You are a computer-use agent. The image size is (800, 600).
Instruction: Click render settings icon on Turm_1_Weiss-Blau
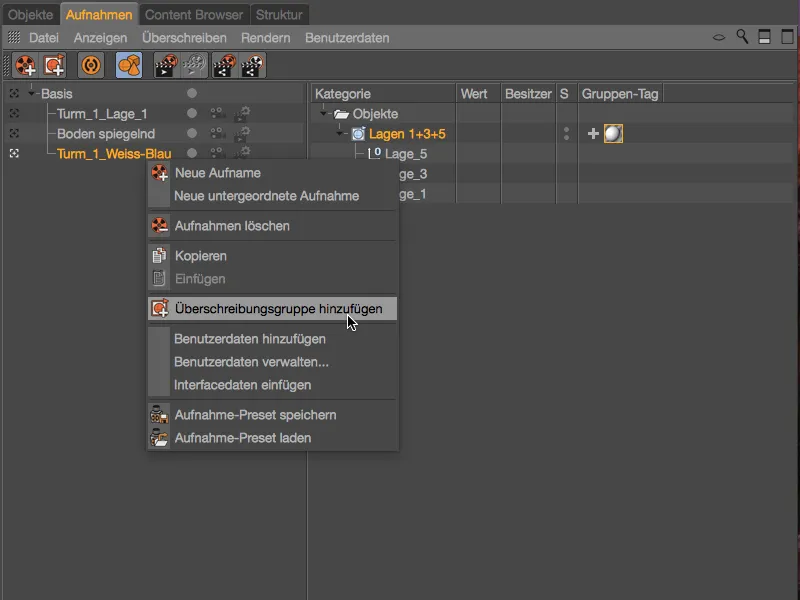pyautogui.click(x=242, y=152)
